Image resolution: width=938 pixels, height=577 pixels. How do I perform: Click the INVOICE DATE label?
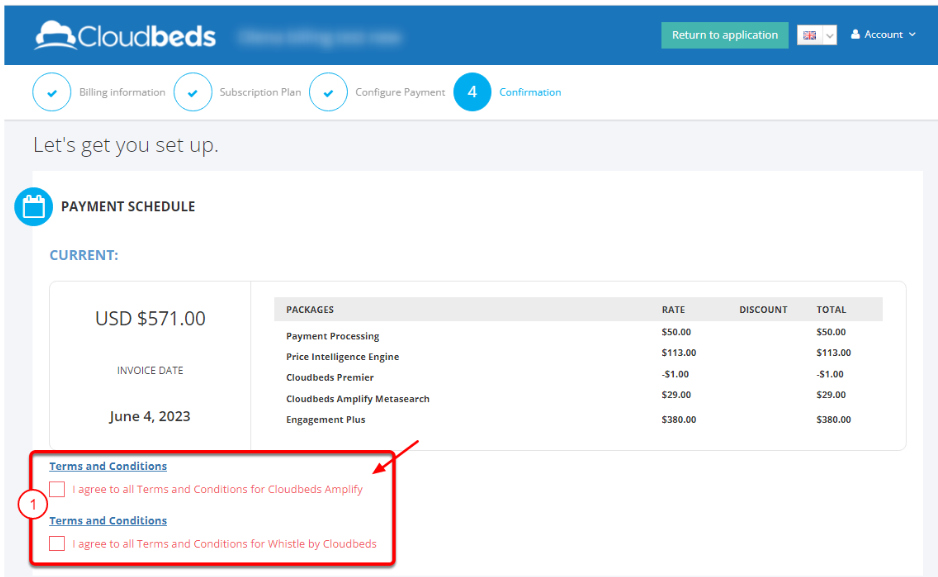(x=150, y=371)
